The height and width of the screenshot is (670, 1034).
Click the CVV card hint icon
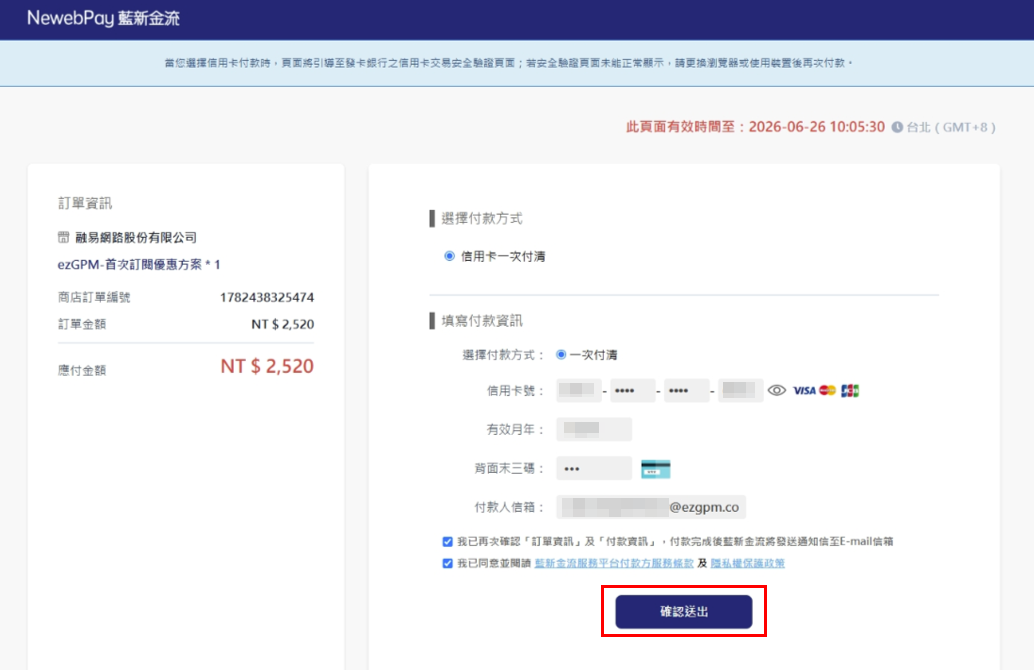tap(655, 469)
